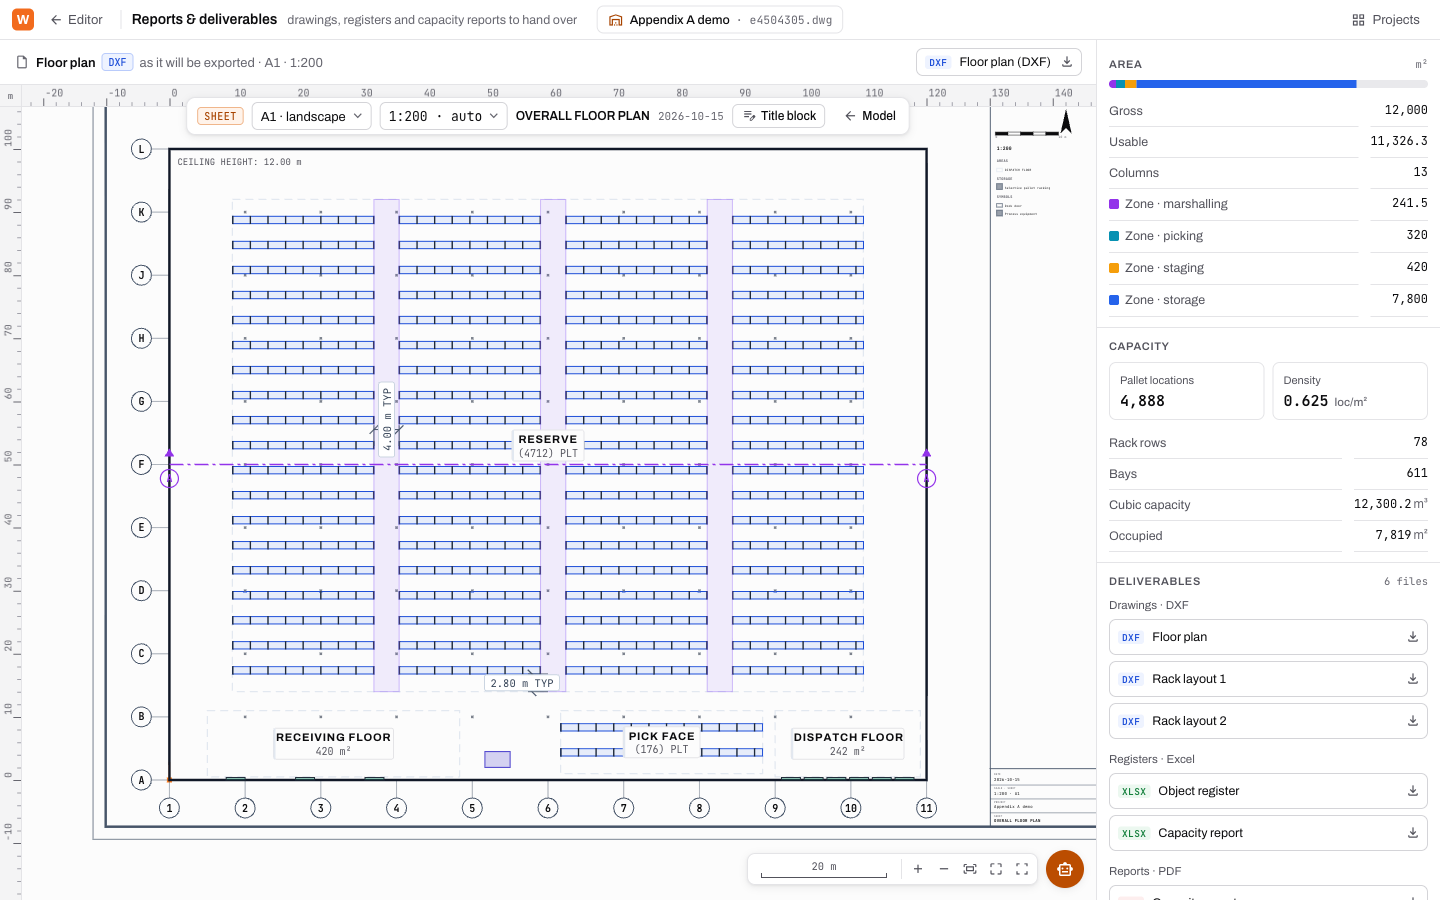Click the RESERVE (4712) PLT label

[548, 446]
